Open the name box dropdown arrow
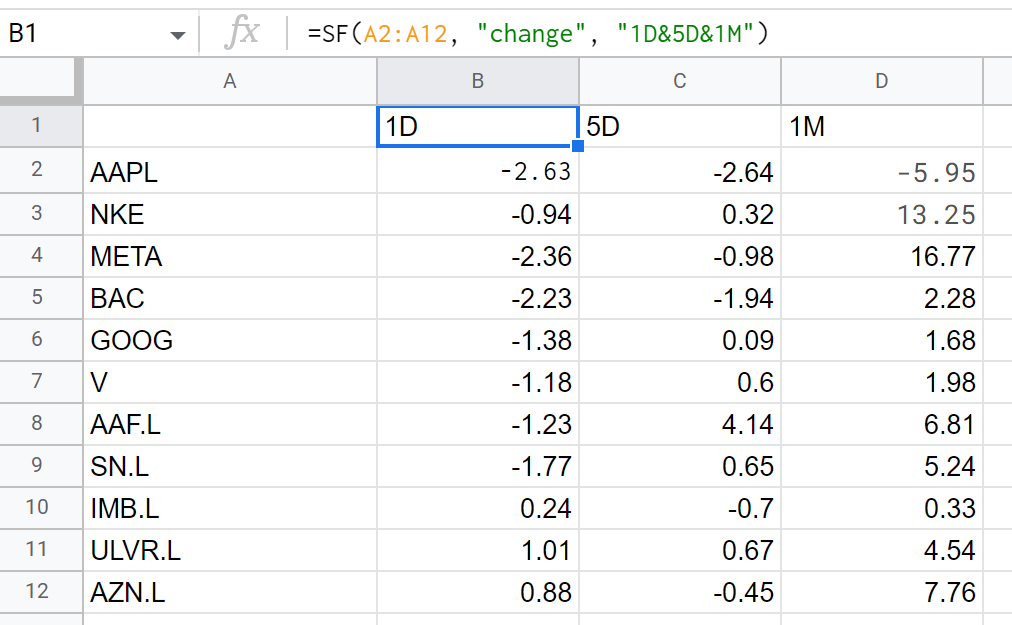This screenshot has width=1012, height=625. tap(177, 35)
